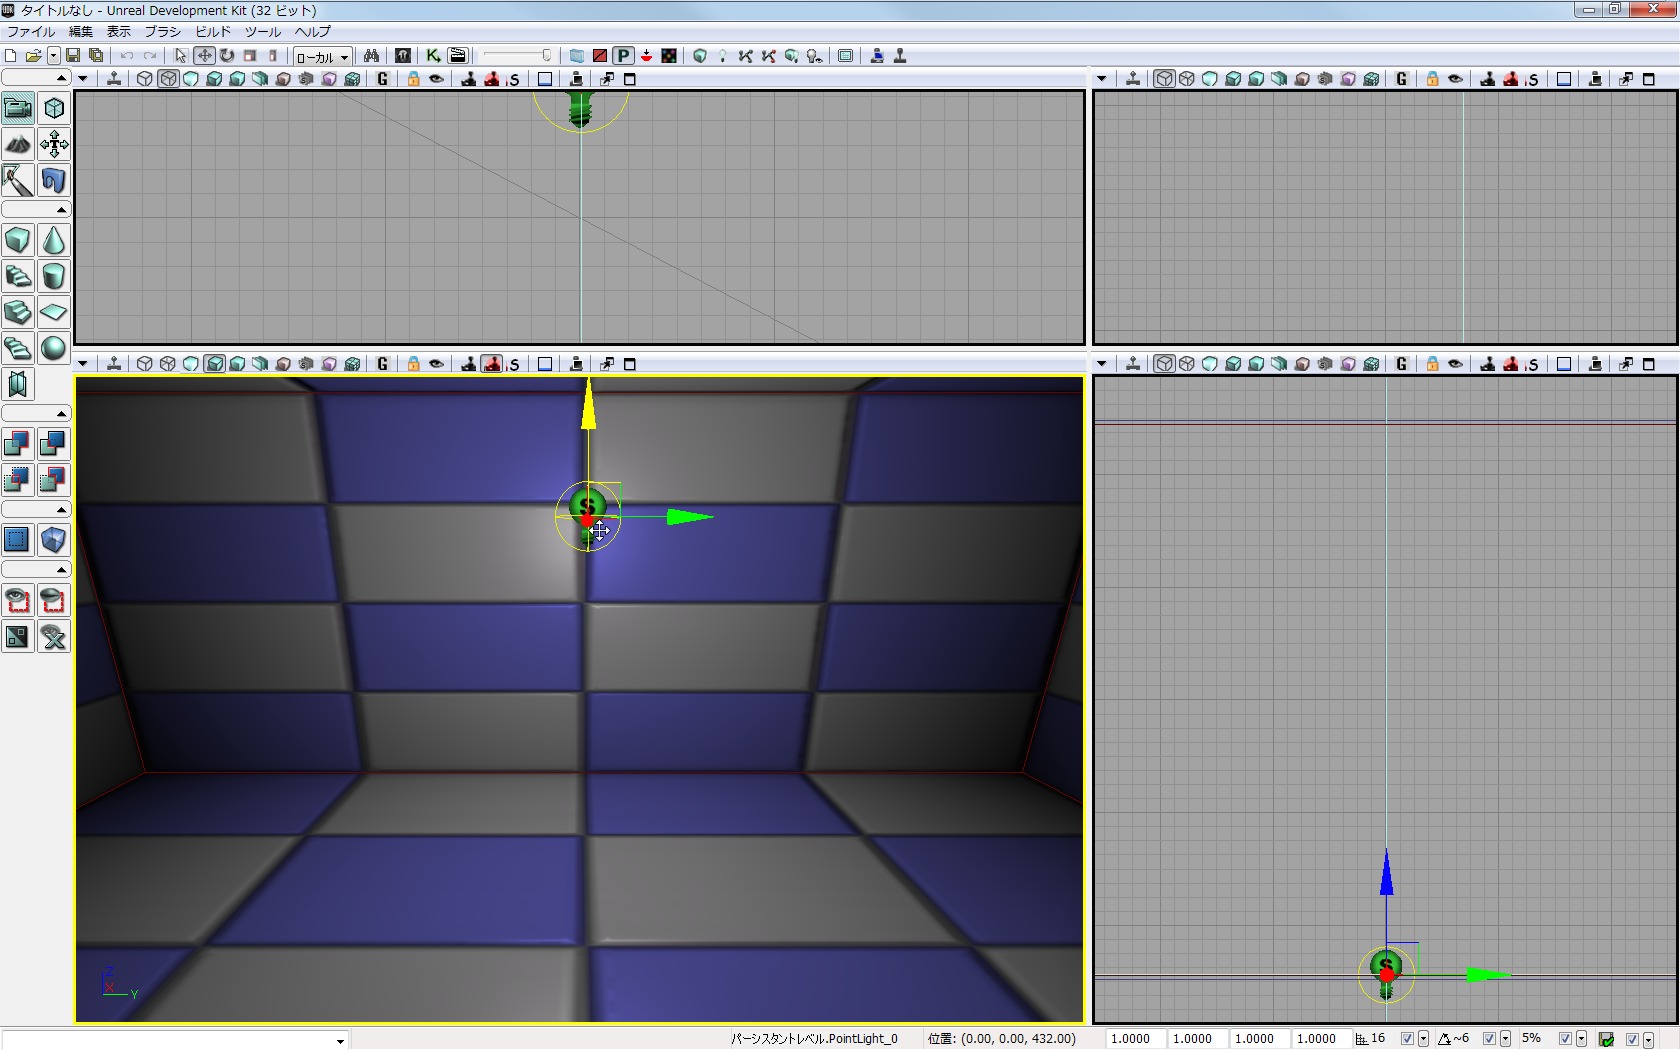The height and width of the screenshot is (1050, 1680).
Task: Pick the Cone brush builder
Action: [54, 240]
